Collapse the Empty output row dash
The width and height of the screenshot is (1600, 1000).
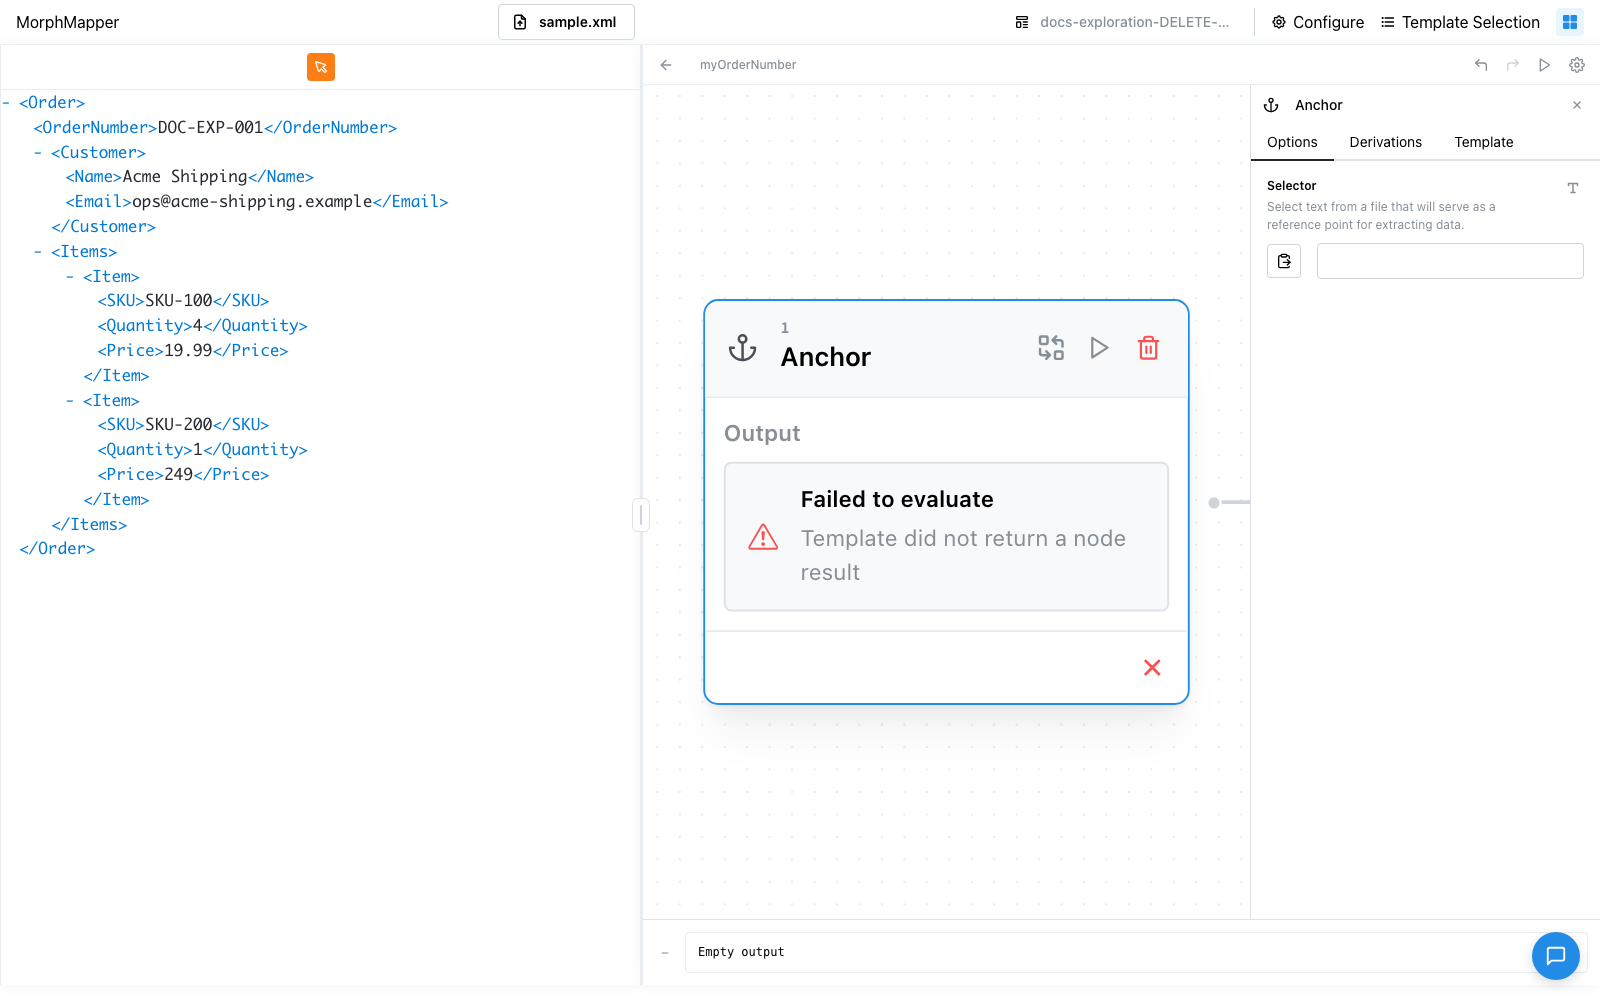pos(665,953)
